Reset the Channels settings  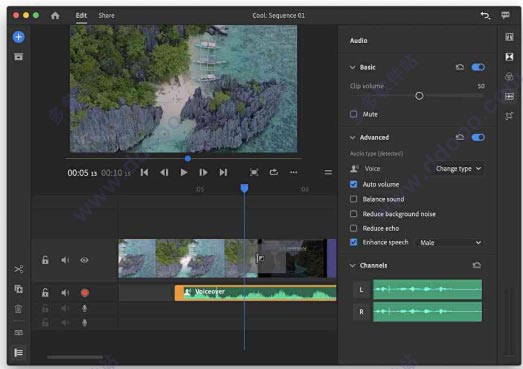click(x=477, y=265)
